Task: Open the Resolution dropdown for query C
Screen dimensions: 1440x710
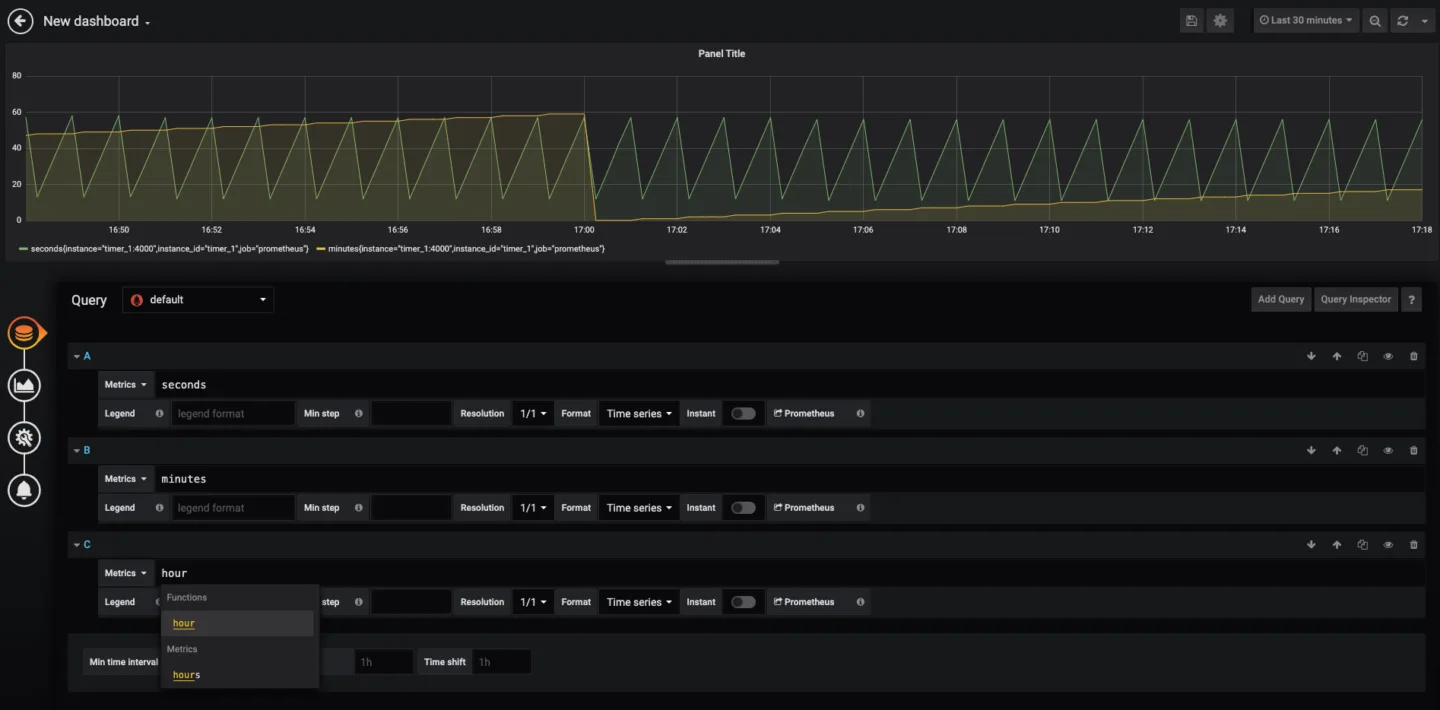Action: (x=533, y=602)
